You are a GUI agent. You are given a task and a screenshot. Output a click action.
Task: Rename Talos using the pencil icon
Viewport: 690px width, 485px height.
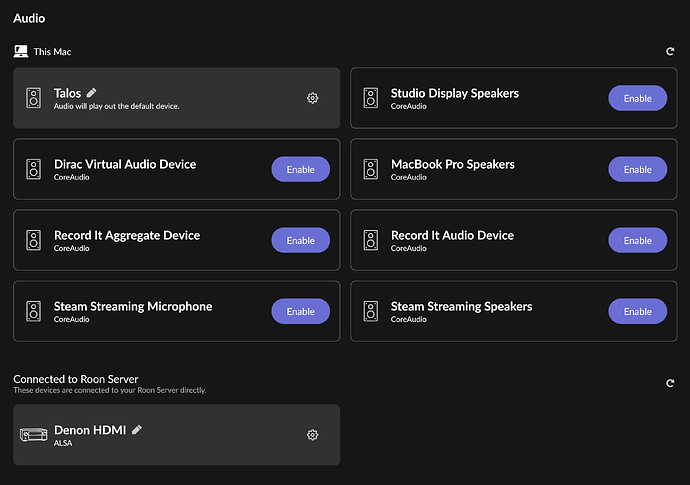click(92, 92)
